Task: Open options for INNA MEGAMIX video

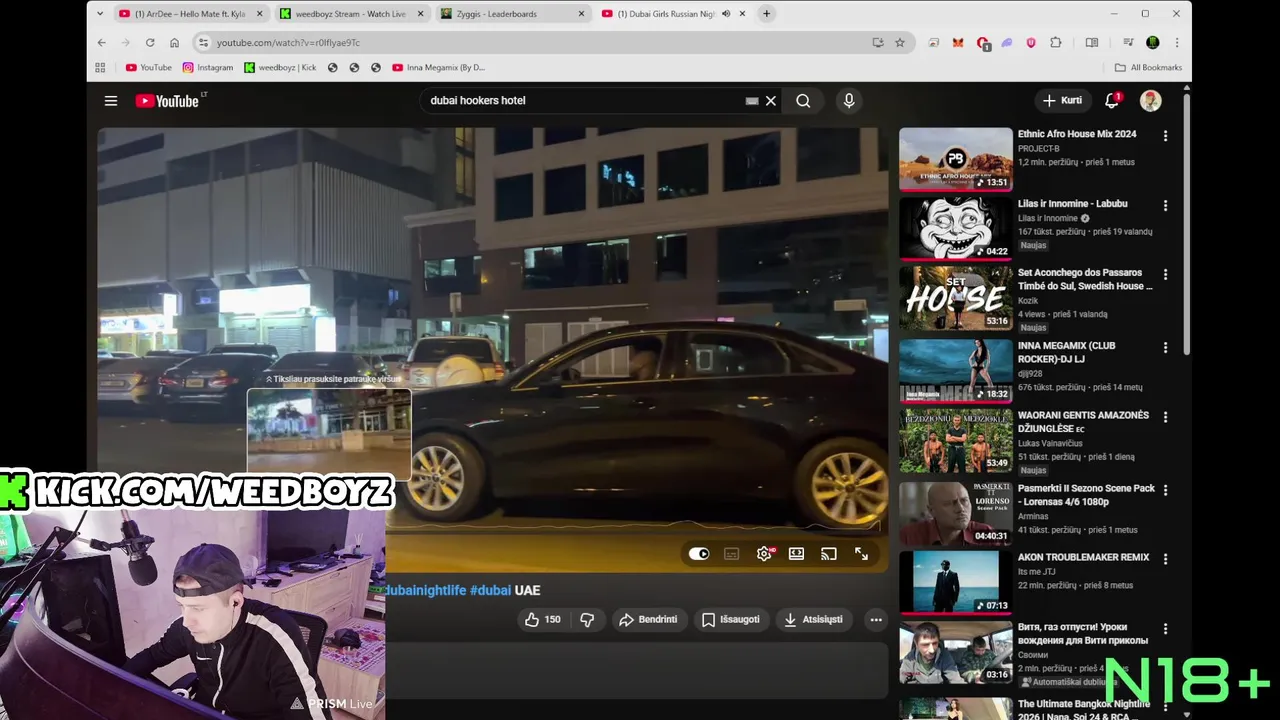Action: 1165,348
